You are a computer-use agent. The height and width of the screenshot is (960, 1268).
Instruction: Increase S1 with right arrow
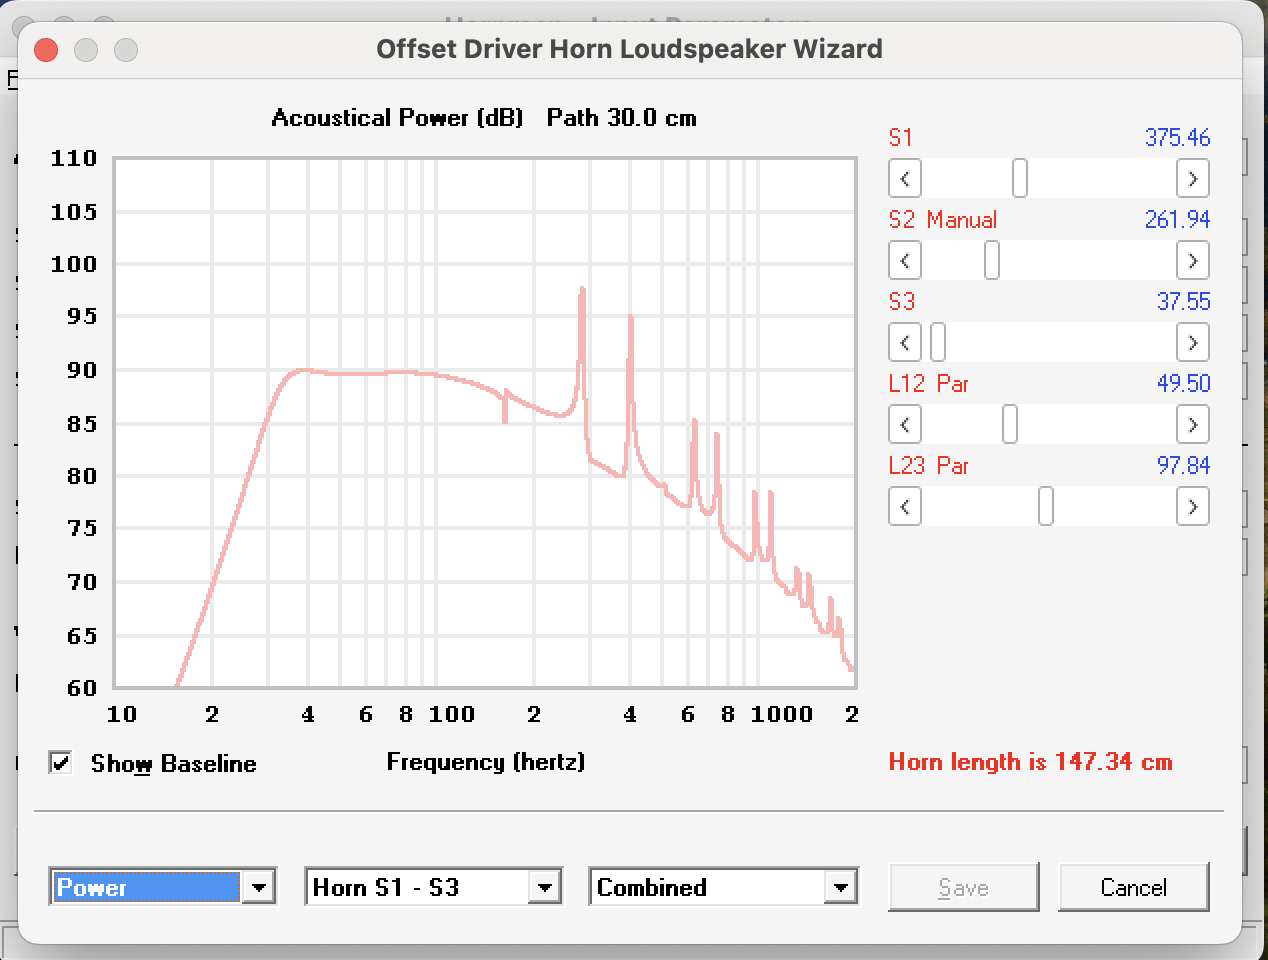point(1193,179)
